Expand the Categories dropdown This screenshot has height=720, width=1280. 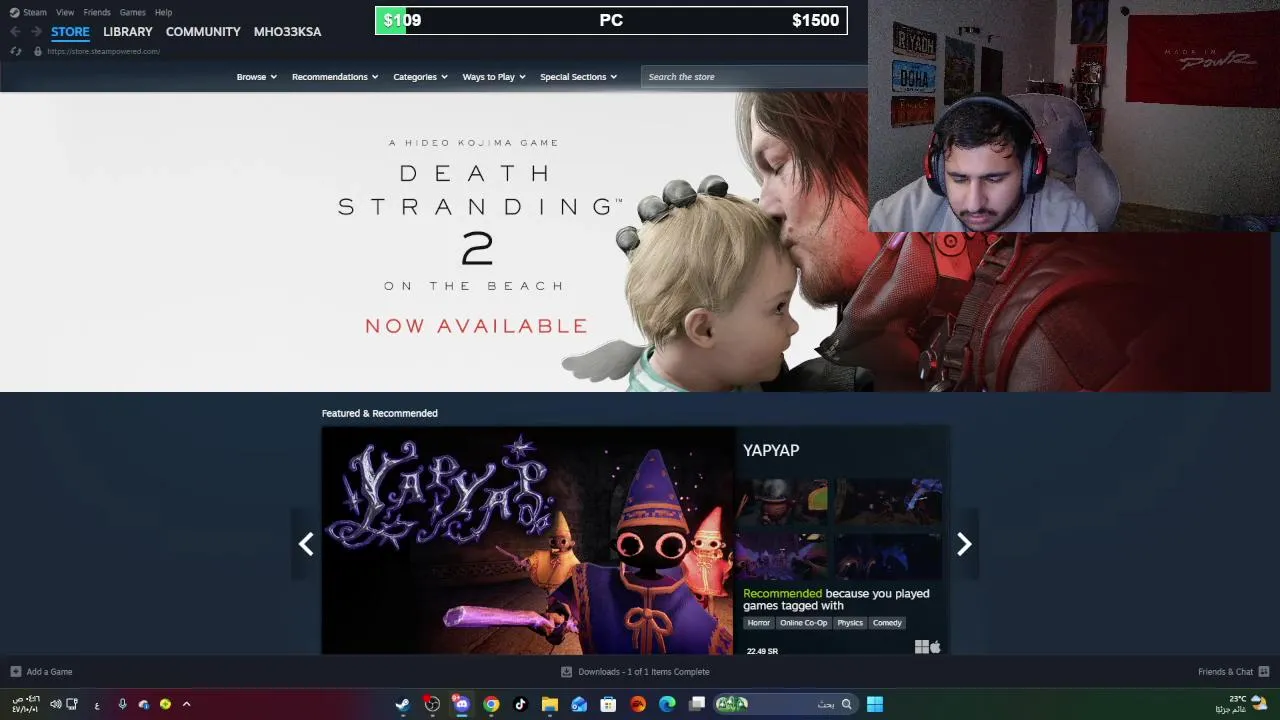tap(420, 77)
